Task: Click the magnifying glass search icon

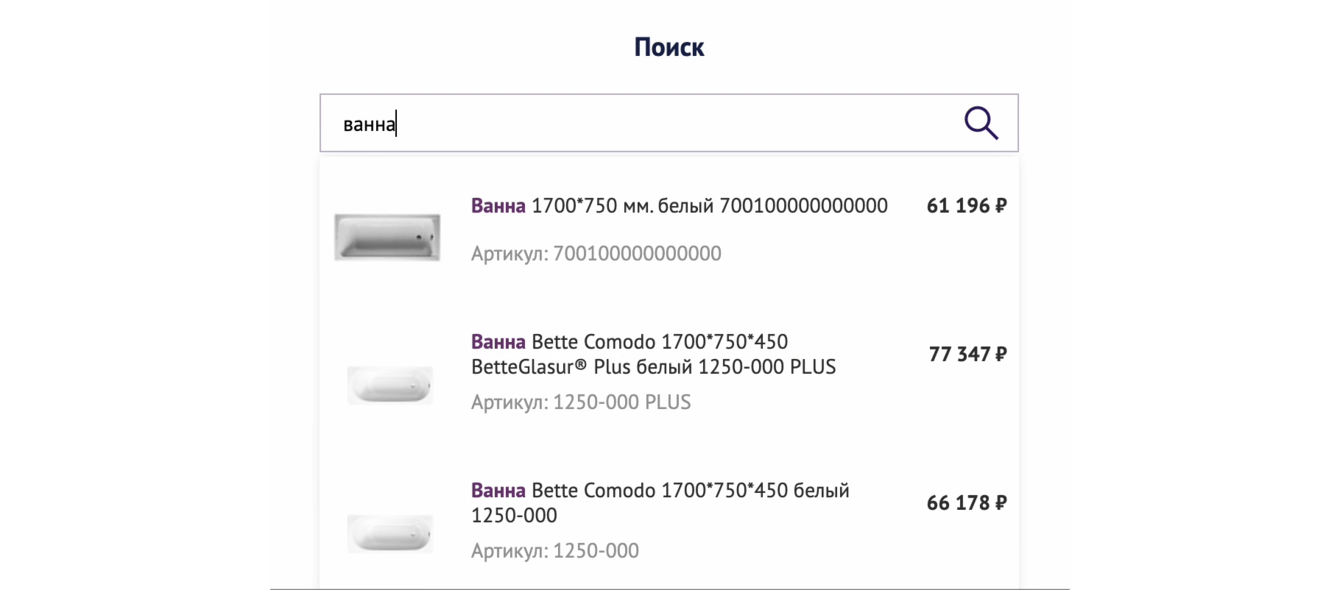Action: tap(981, 123)
